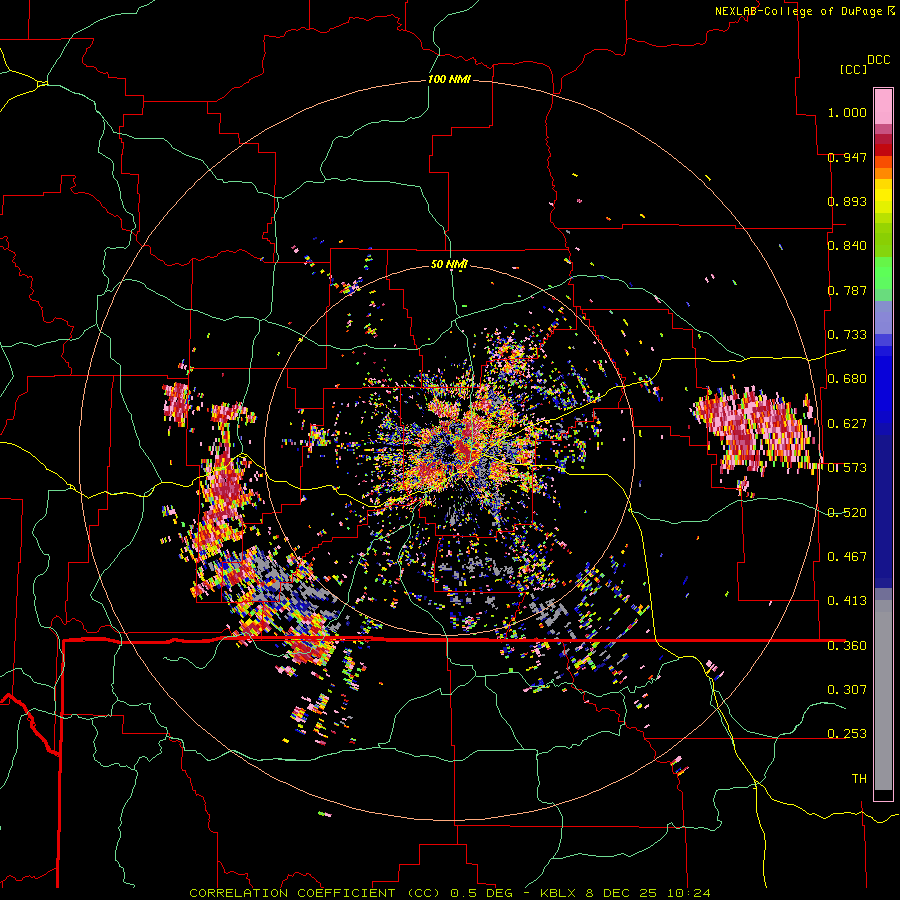Click the 0.520 legend value
The width and height of the screenshot is (900, 900).
point(847,513)
